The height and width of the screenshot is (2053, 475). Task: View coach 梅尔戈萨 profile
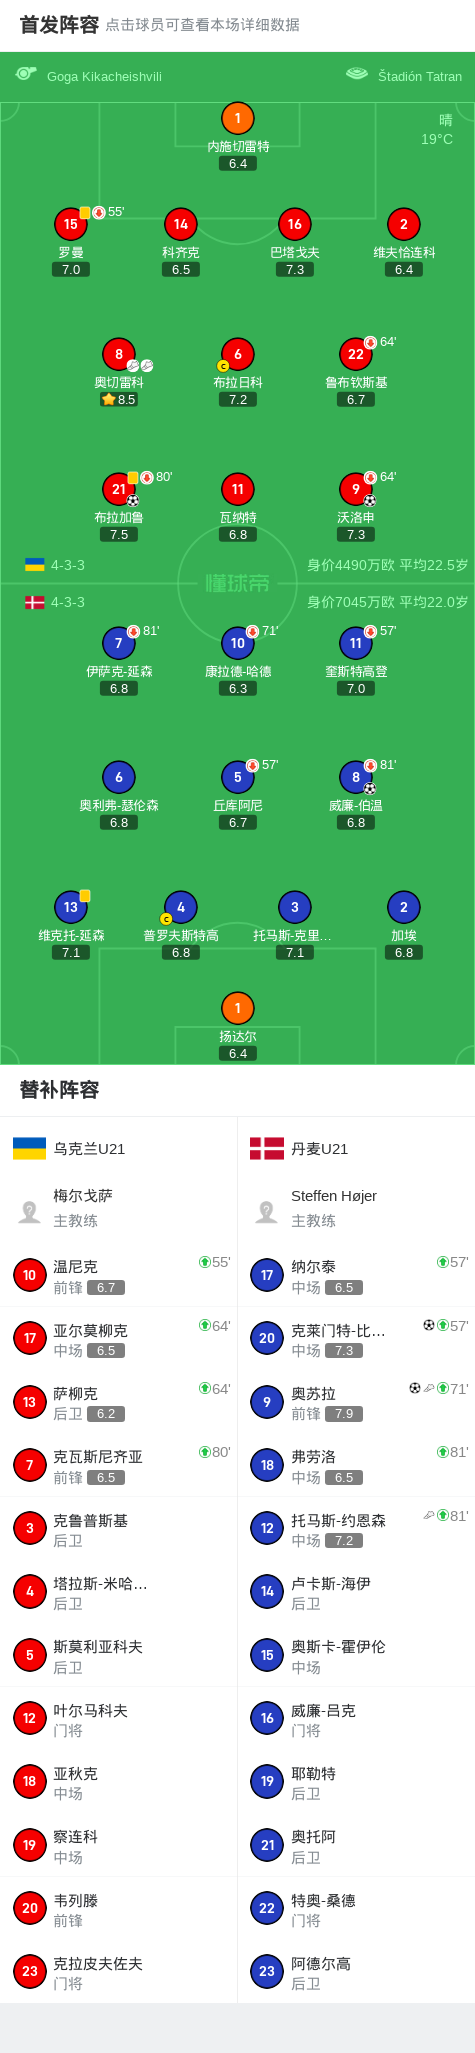119,1208
